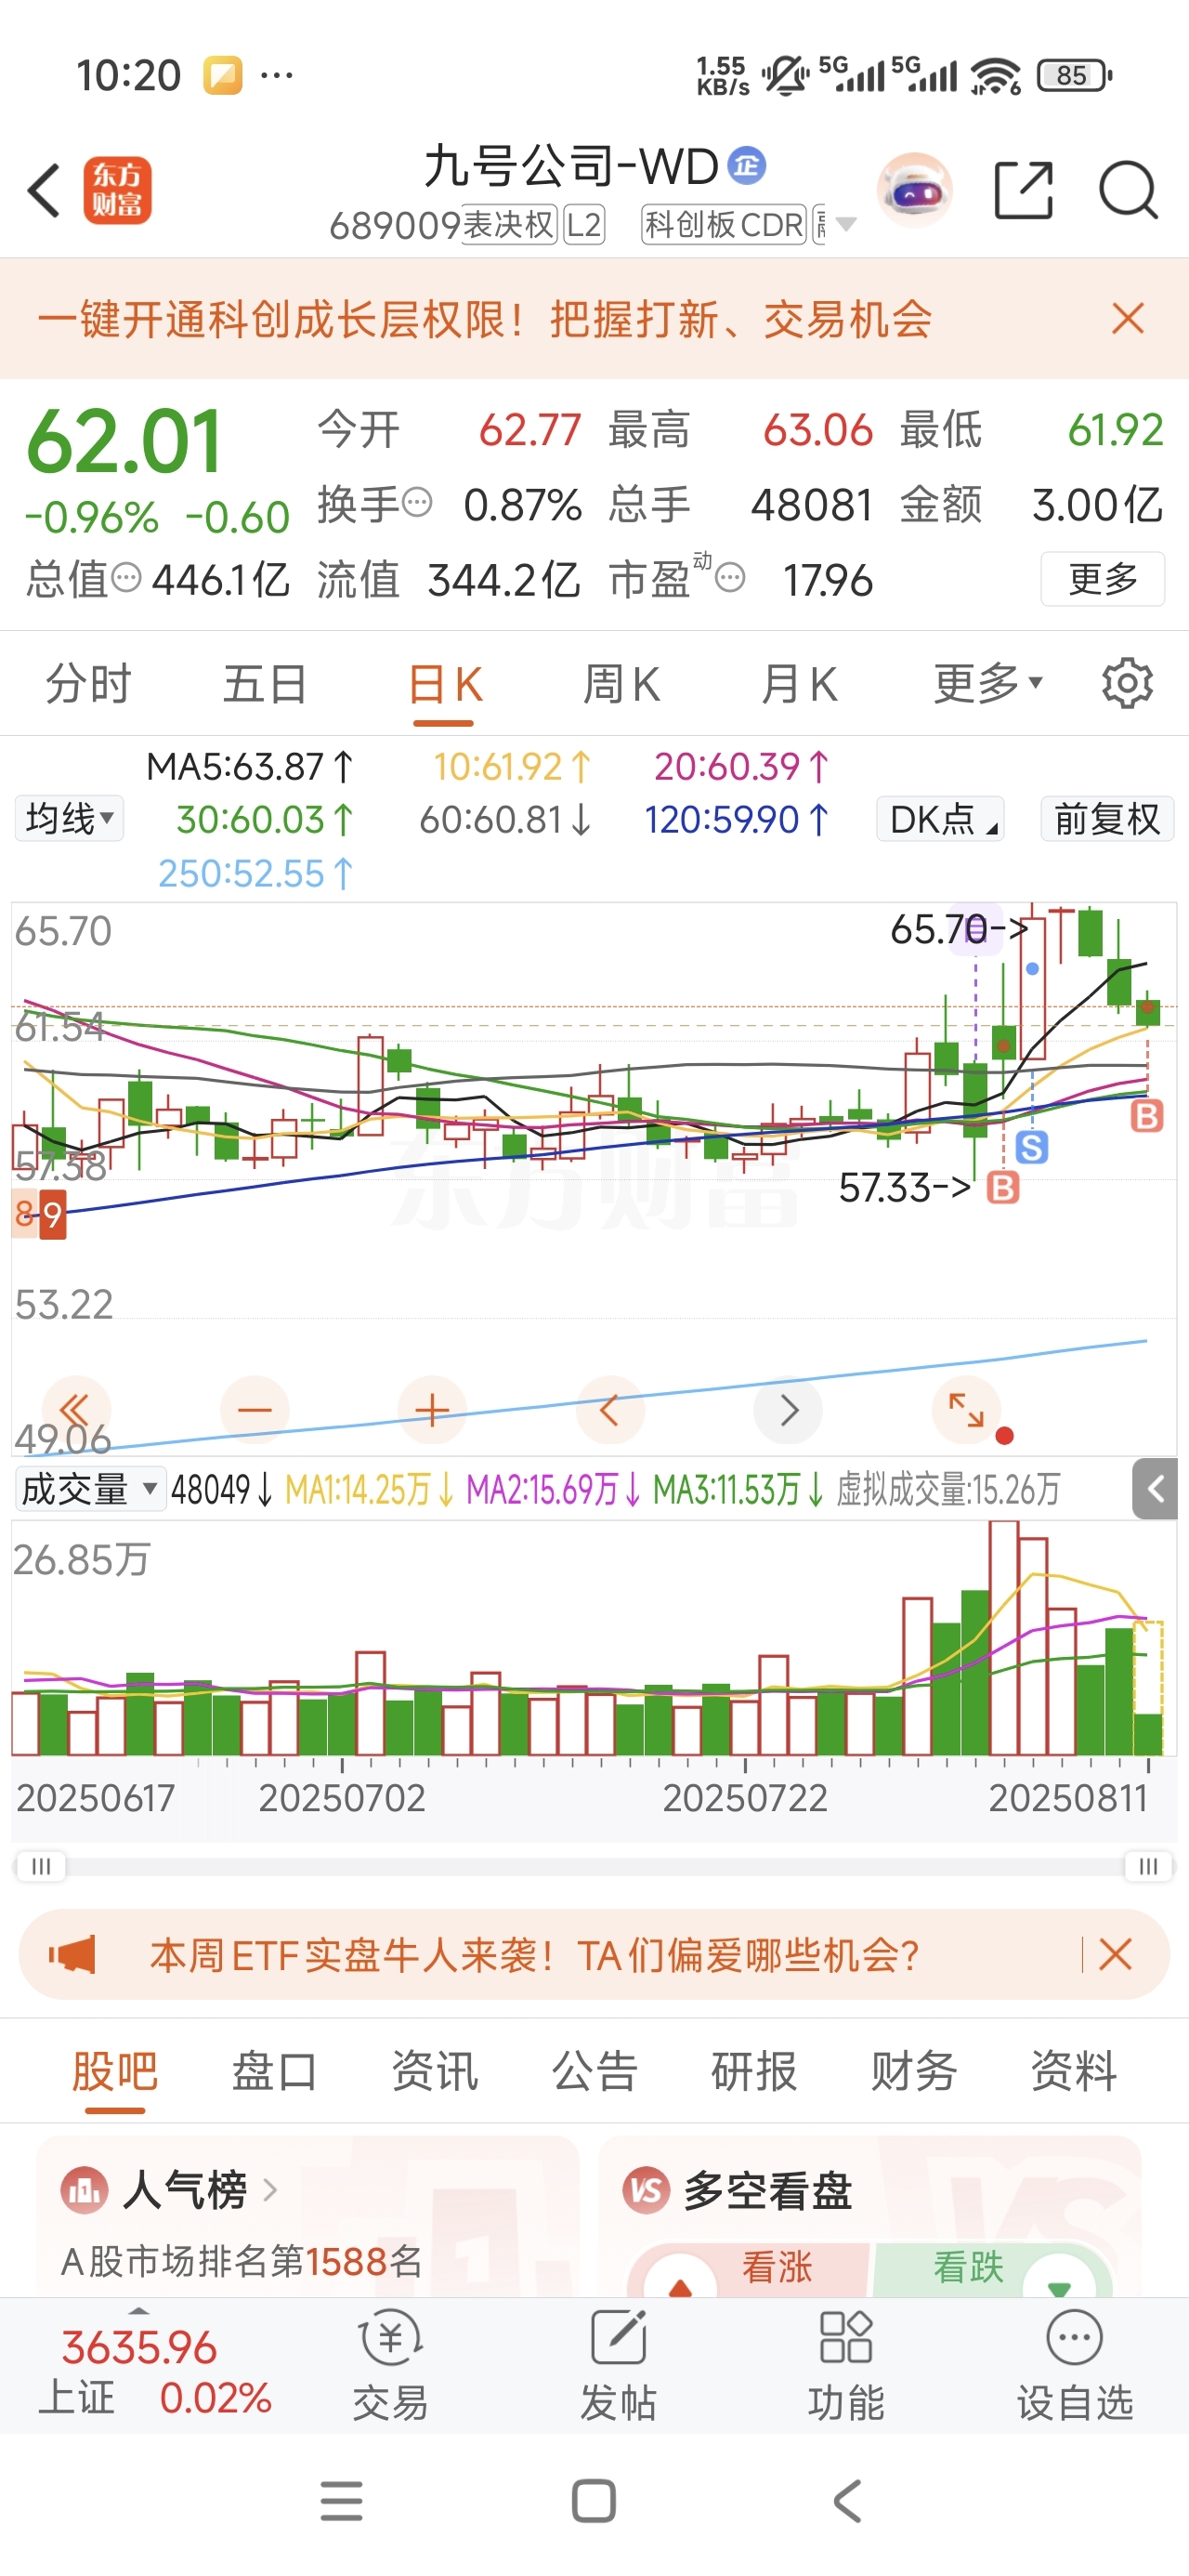This screenshot has height=2576, width=1189.
Task: Open the 资料 tab
Action: pyautogui.click(x=1074, y=2070)
